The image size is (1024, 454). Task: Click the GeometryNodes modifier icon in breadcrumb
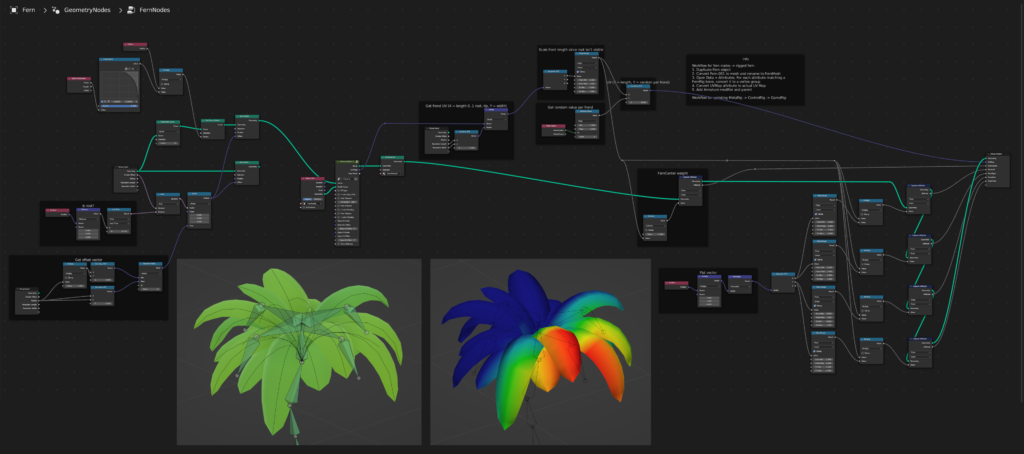point(56,10)
